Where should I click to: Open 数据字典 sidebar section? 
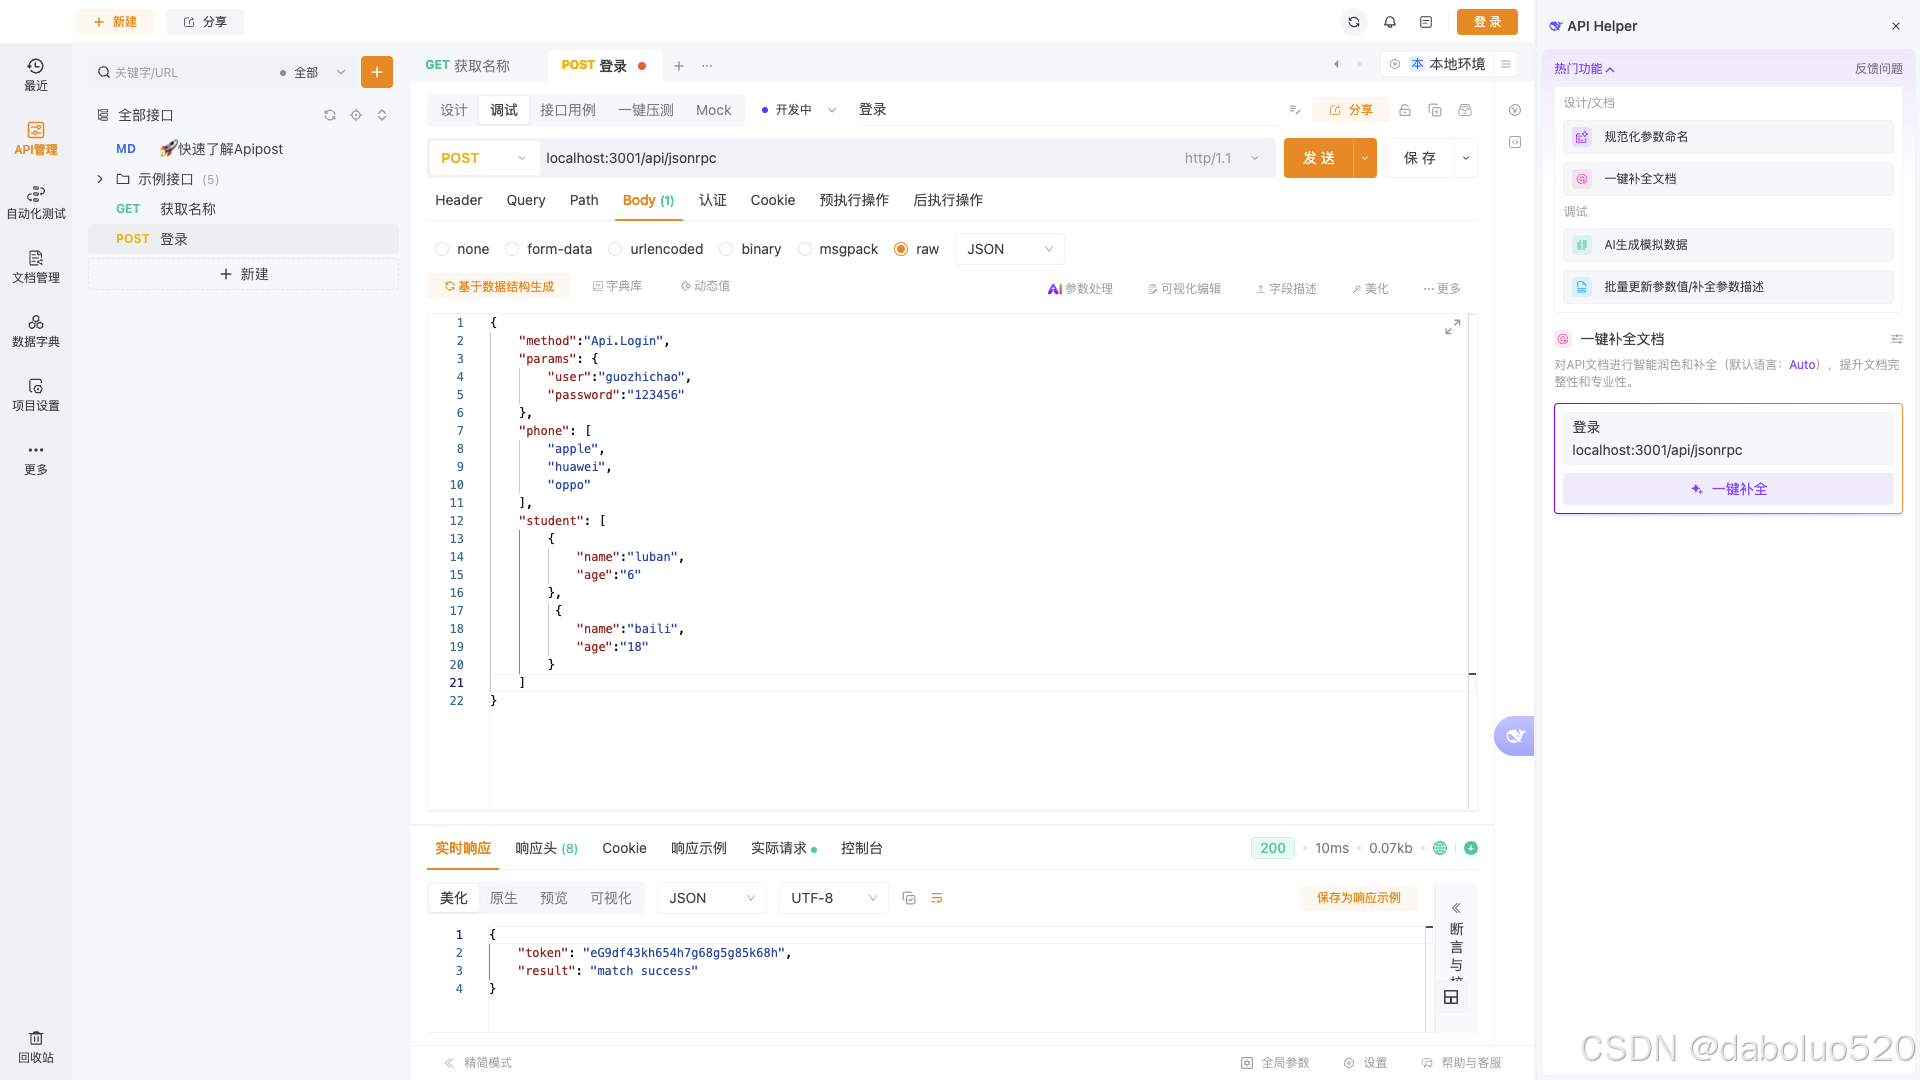[35, 329]
